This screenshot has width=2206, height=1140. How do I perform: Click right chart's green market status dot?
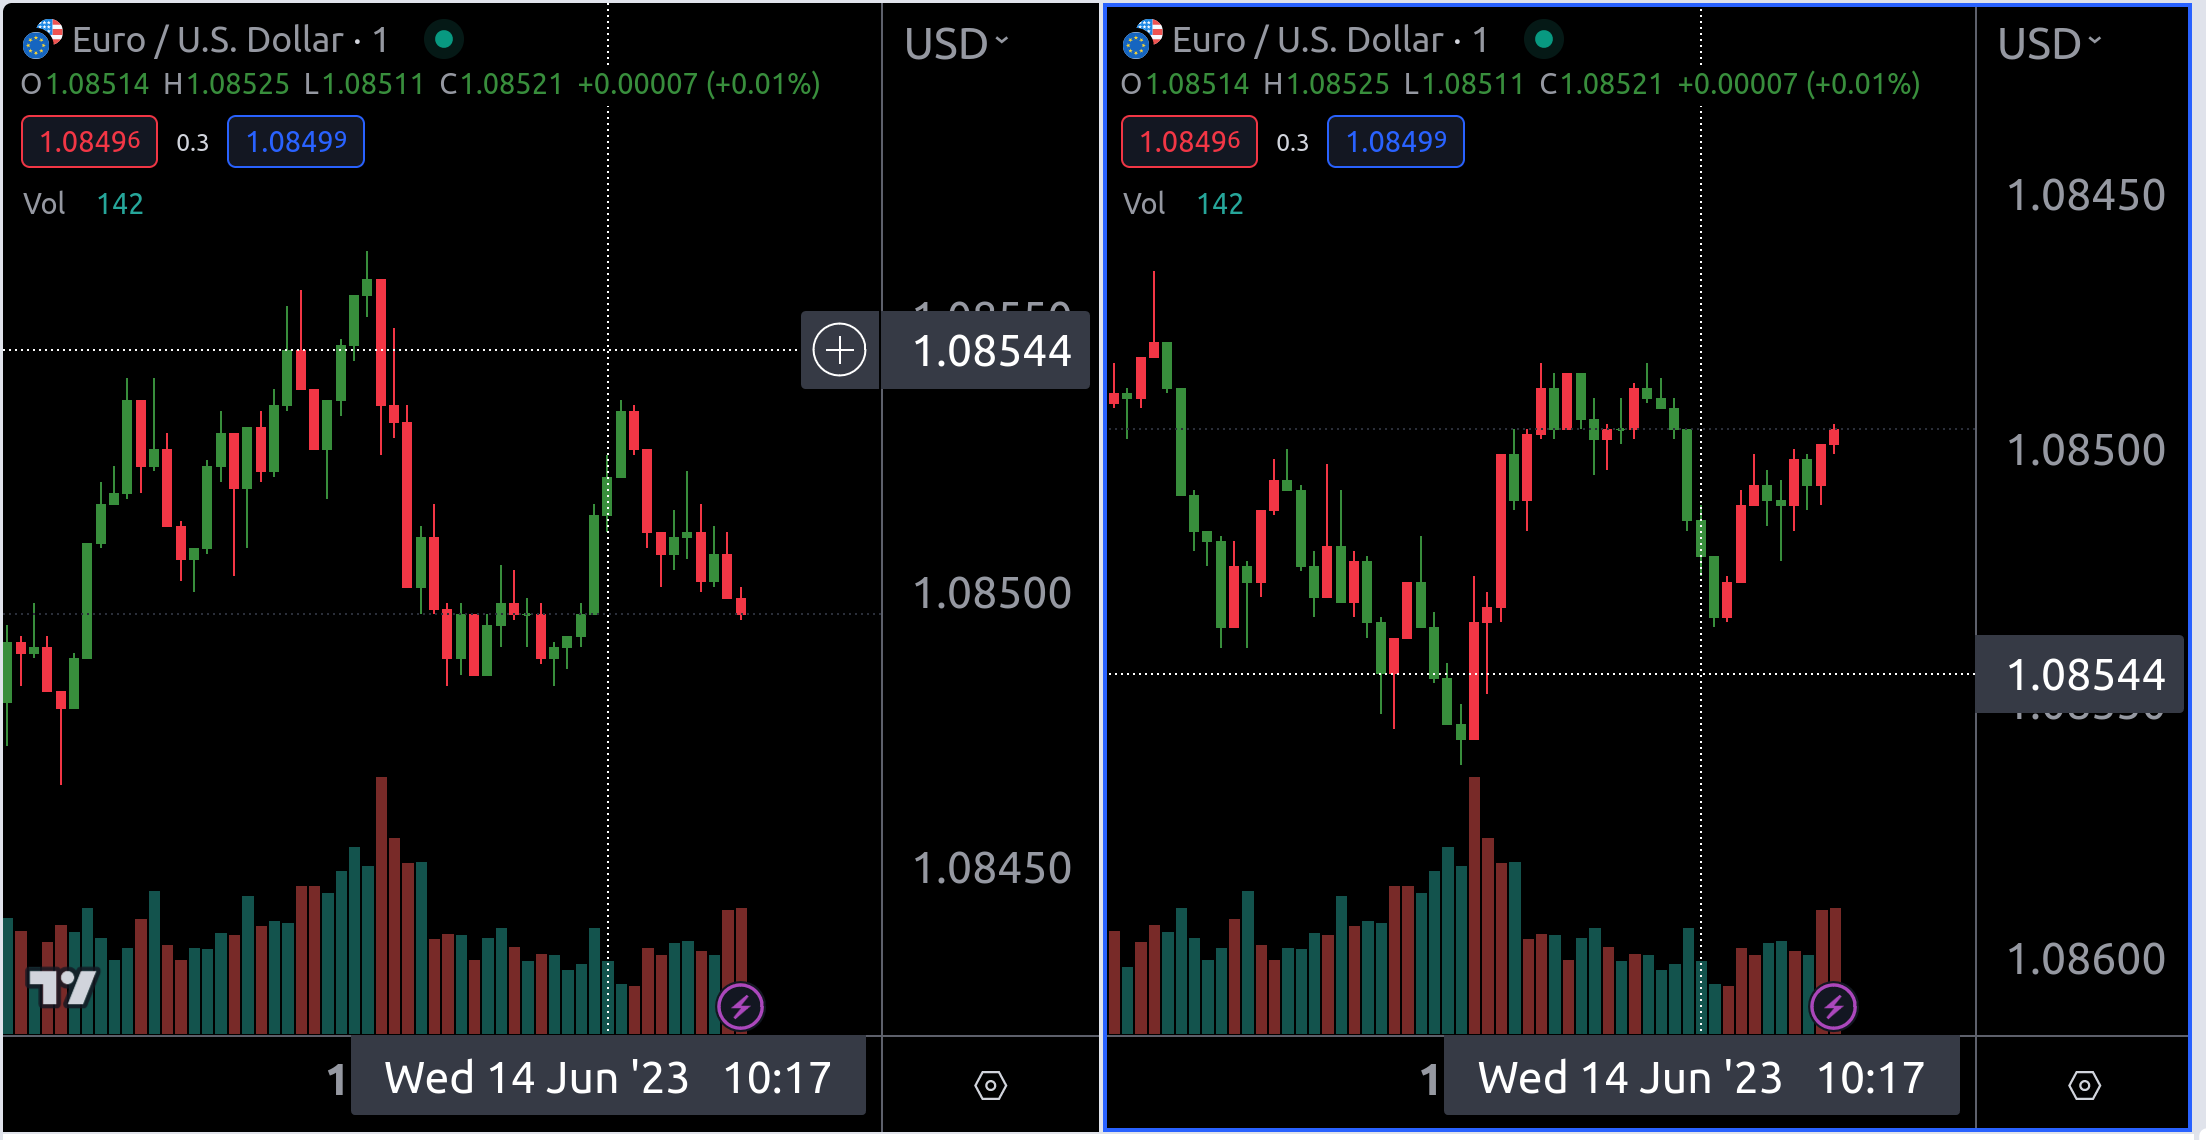tap(1544, 40)
